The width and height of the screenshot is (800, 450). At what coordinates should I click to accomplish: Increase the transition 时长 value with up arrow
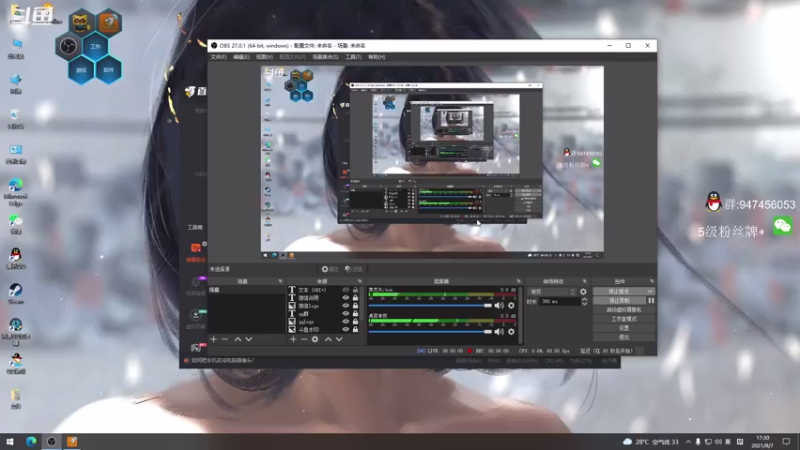coord(584,299)
